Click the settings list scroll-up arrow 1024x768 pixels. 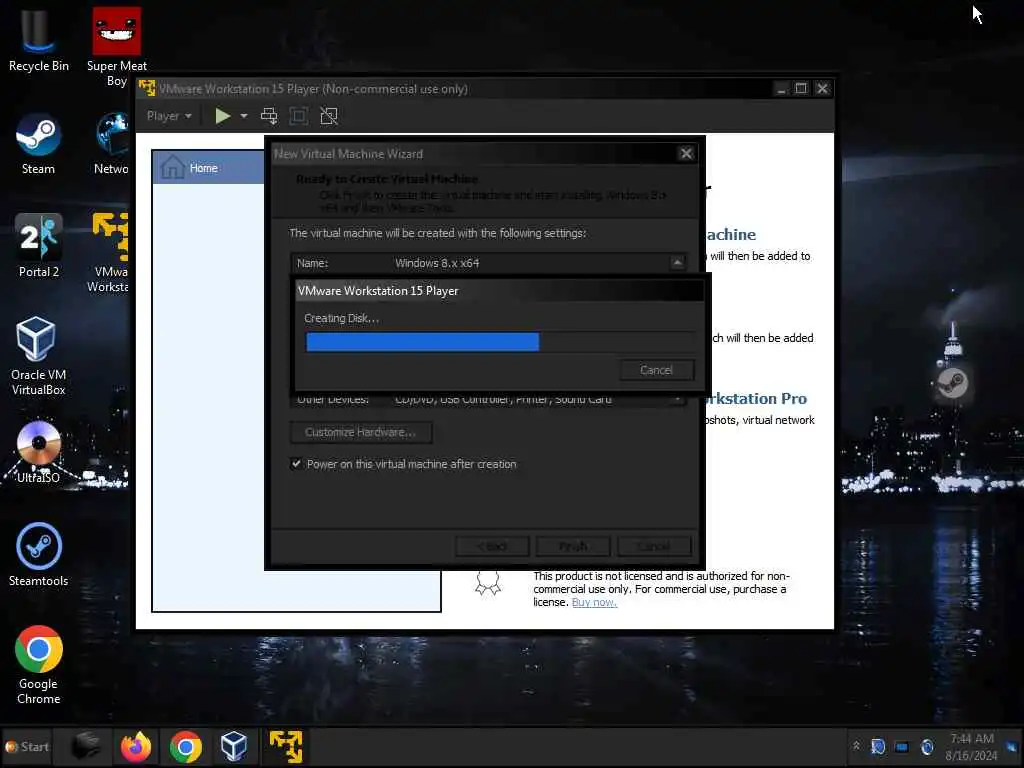pyautogui.click(x=677, y=263)
